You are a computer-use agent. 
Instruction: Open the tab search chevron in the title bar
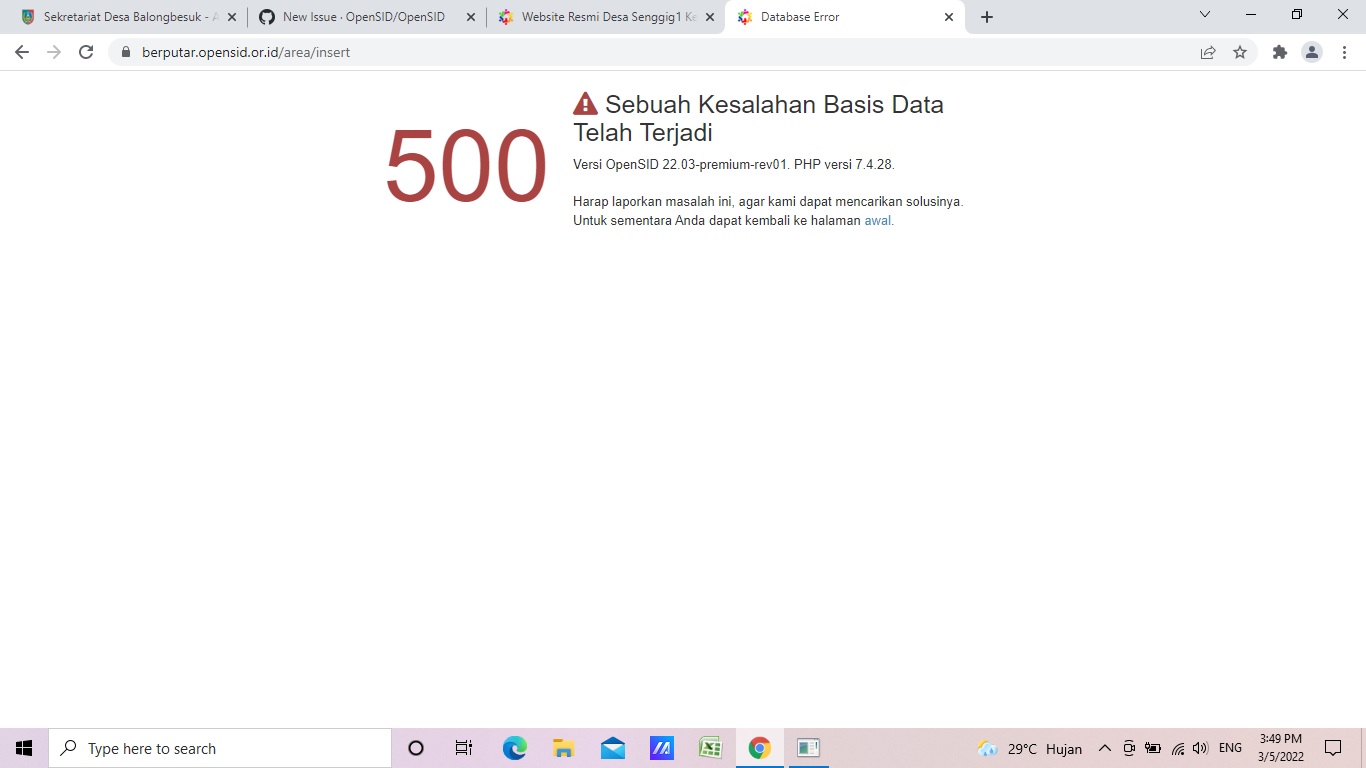point(1205,14)
